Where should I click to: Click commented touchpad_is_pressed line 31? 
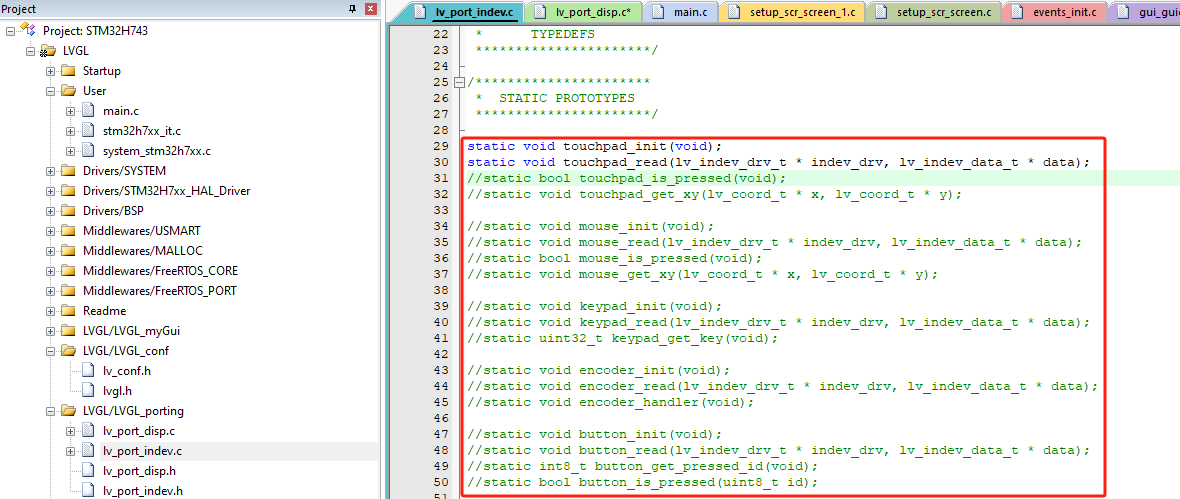point(626,178)
